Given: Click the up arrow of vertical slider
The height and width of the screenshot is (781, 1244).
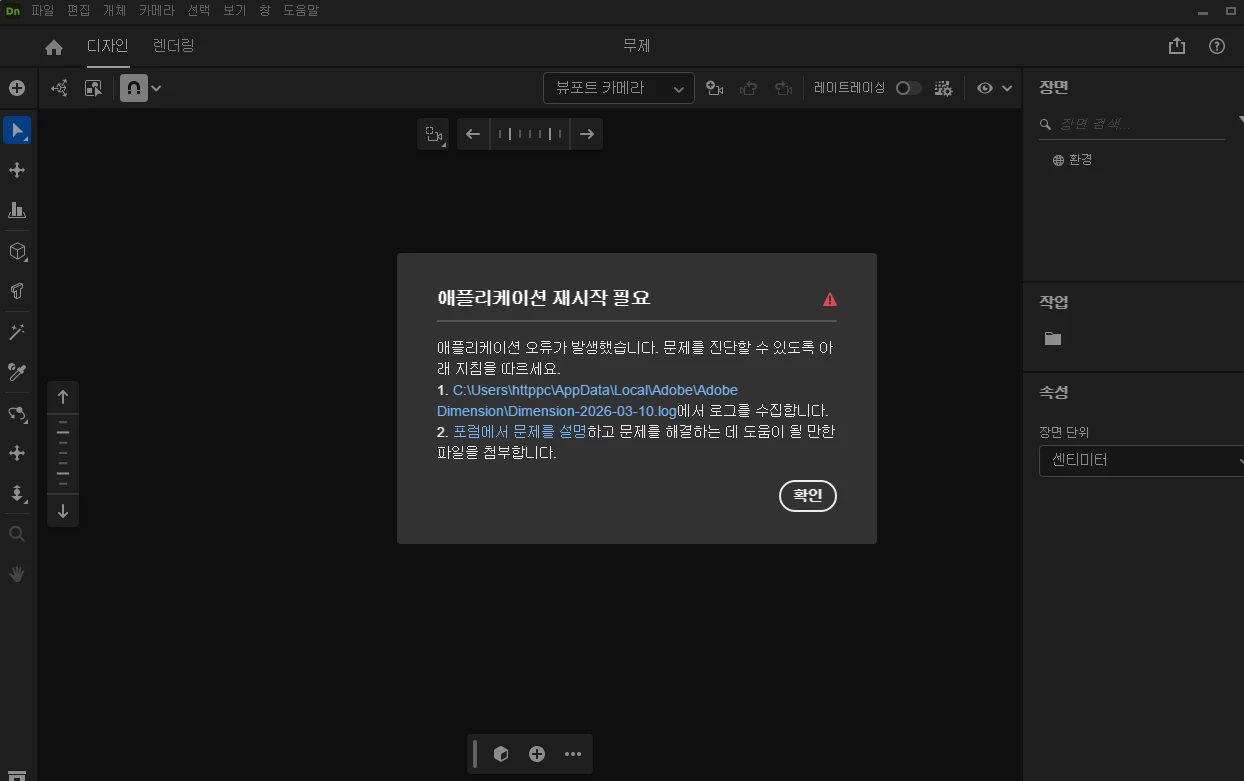Looking at the screenshot, I should 63,397.
